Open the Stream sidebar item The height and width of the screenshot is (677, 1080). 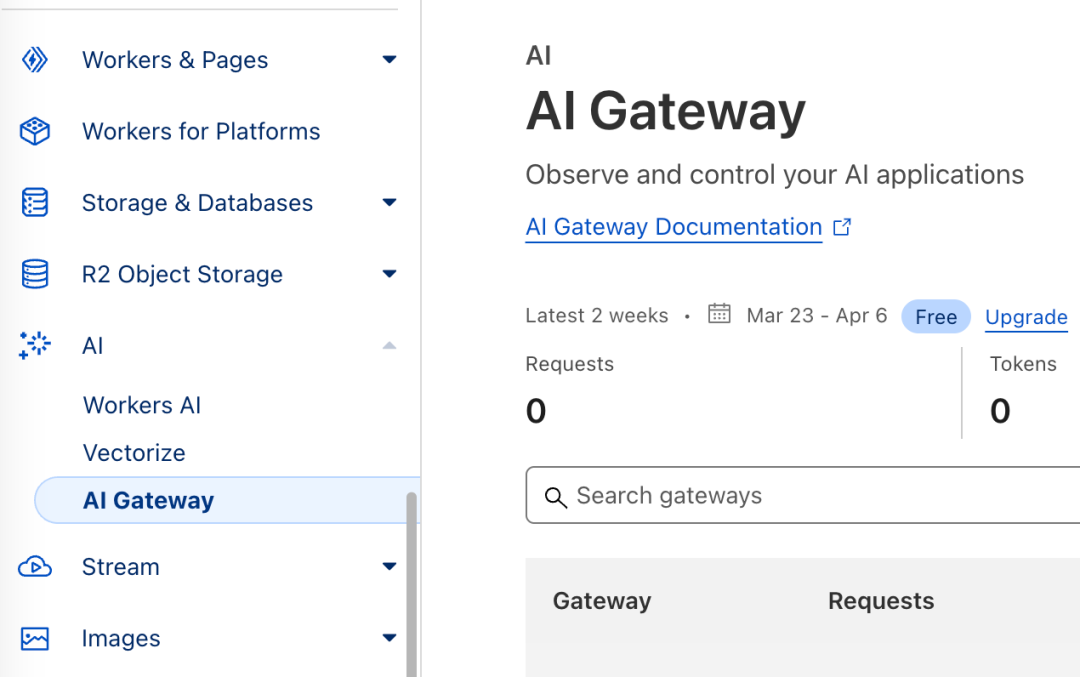[x=121, y=567]
